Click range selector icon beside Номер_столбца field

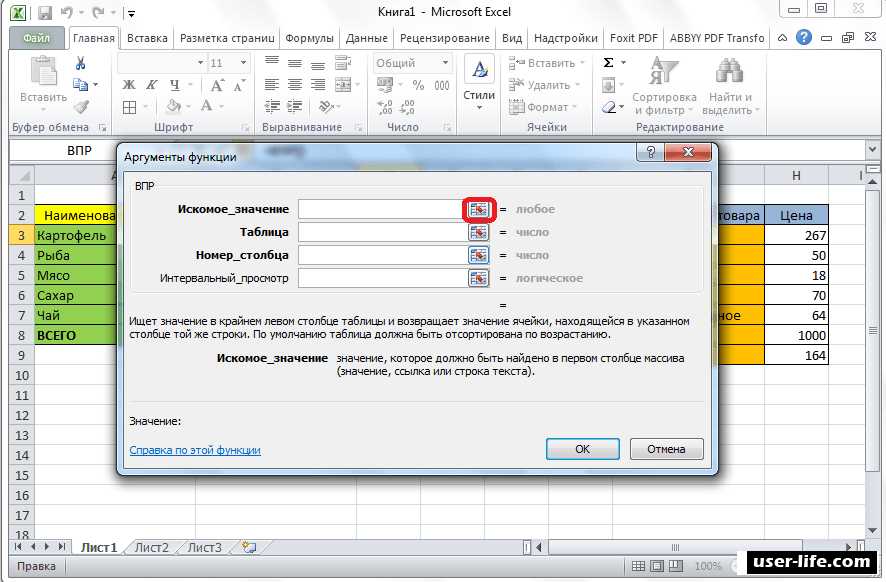479,255
